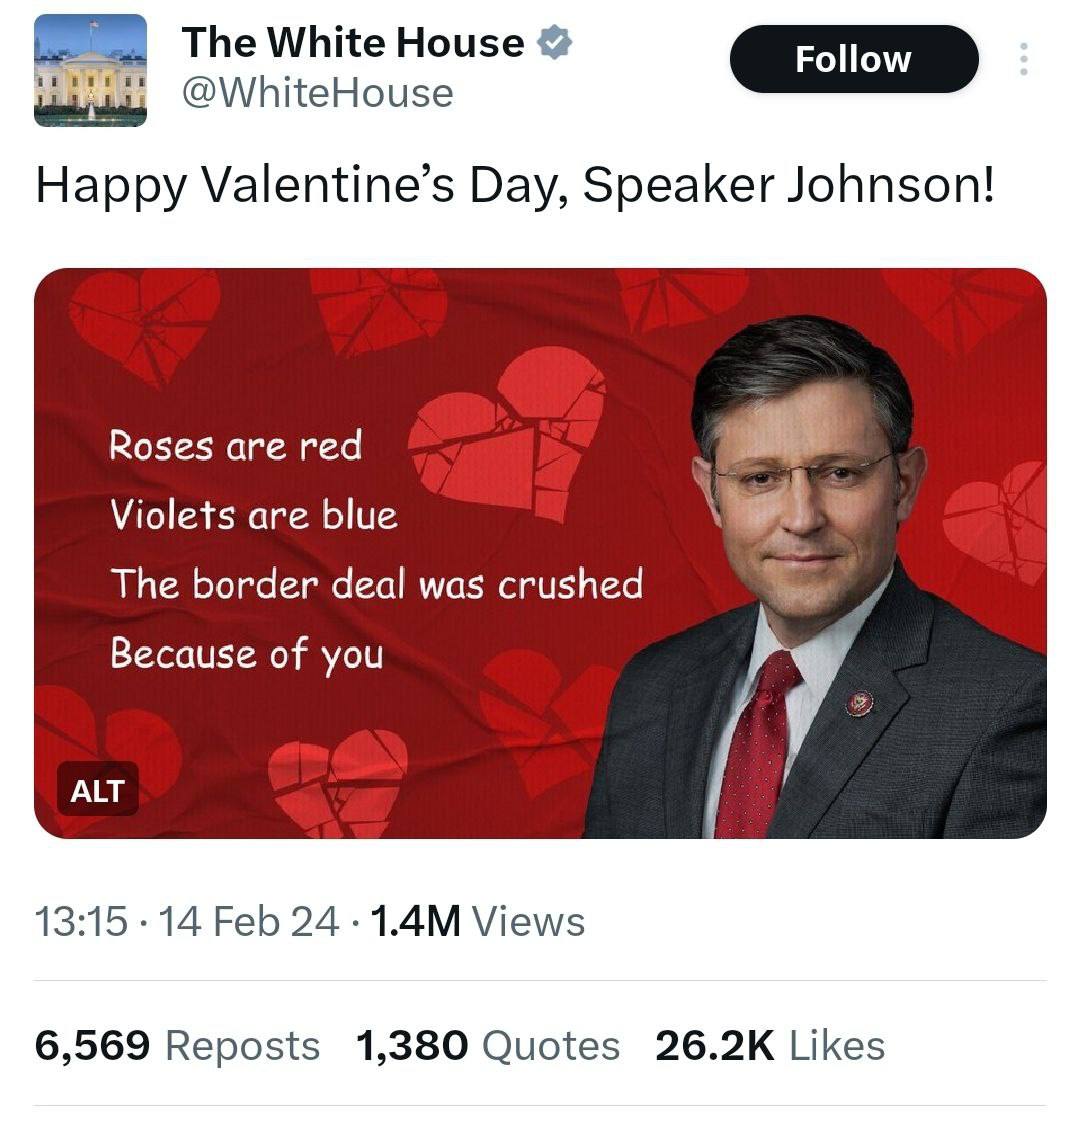Image resolution: width=1080 pixels, height=1122 pixels.
Task: Click the lapel pin on the suit jacket
Action: coord(859,703)
